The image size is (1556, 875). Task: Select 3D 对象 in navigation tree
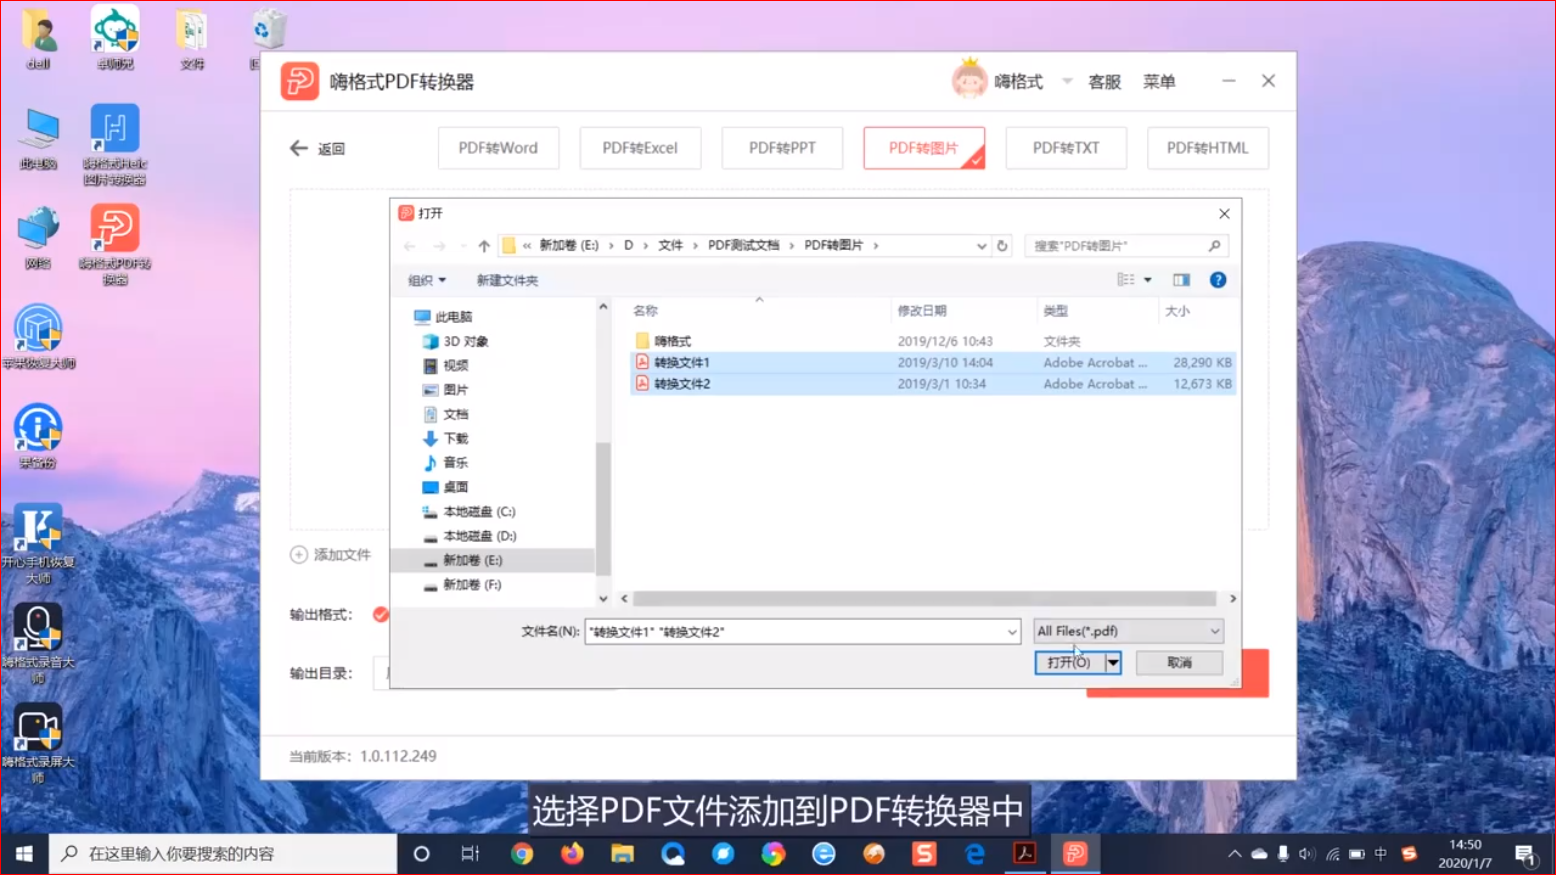point(456,341)
